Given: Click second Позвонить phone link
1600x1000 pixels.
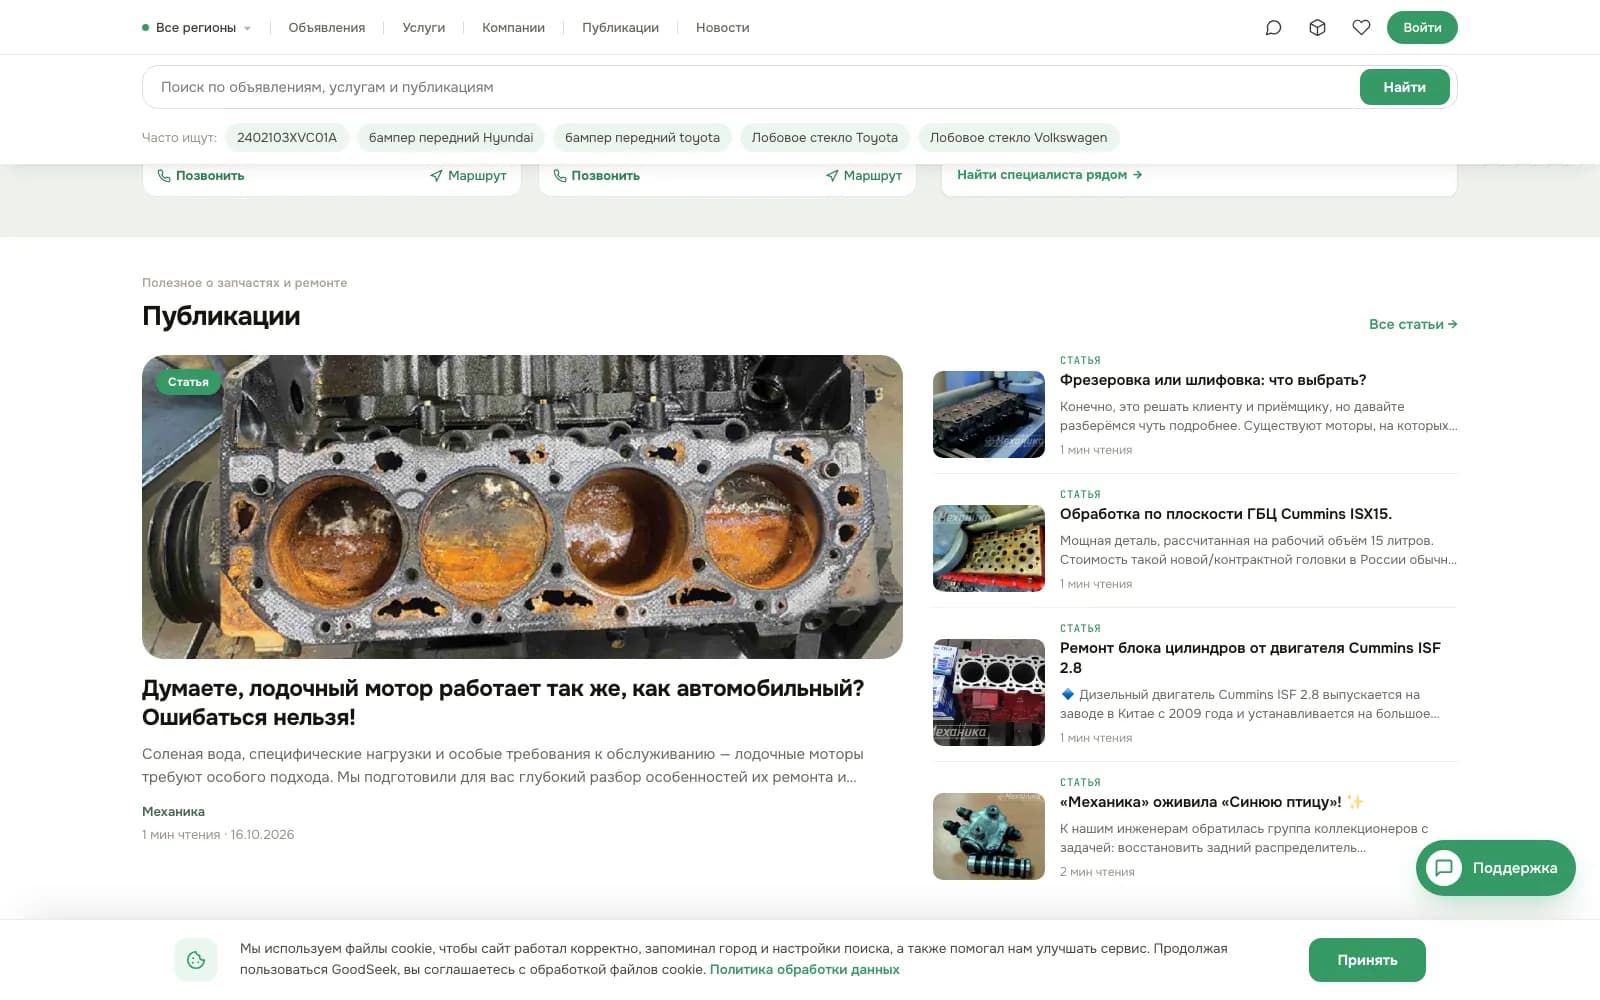Looking at the screenshot, I should click(596, 176).
